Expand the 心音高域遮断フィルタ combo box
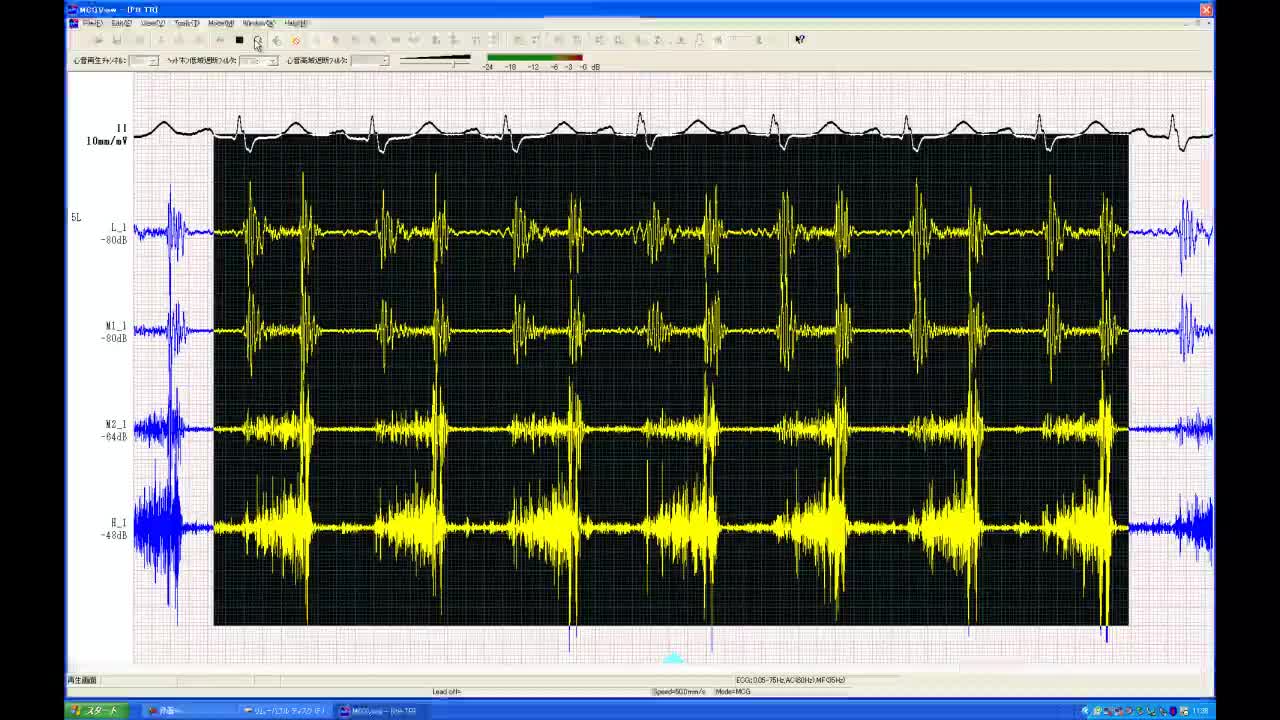 coord(383,61)
